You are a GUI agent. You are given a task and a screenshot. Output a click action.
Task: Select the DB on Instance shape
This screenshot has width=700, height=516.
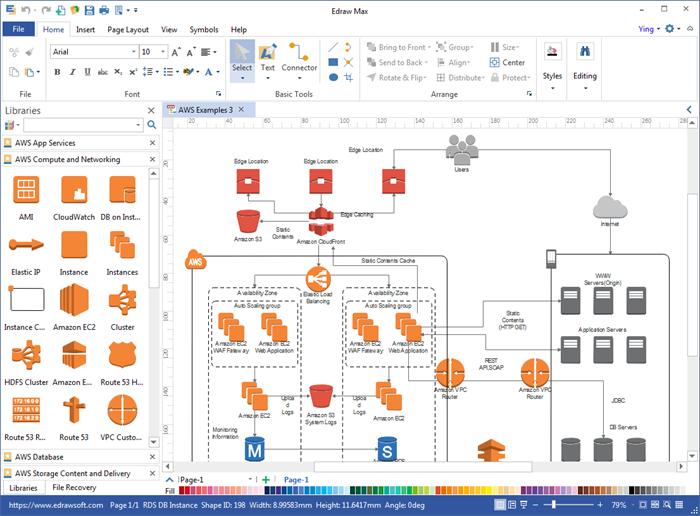click(x=122, y=189)
